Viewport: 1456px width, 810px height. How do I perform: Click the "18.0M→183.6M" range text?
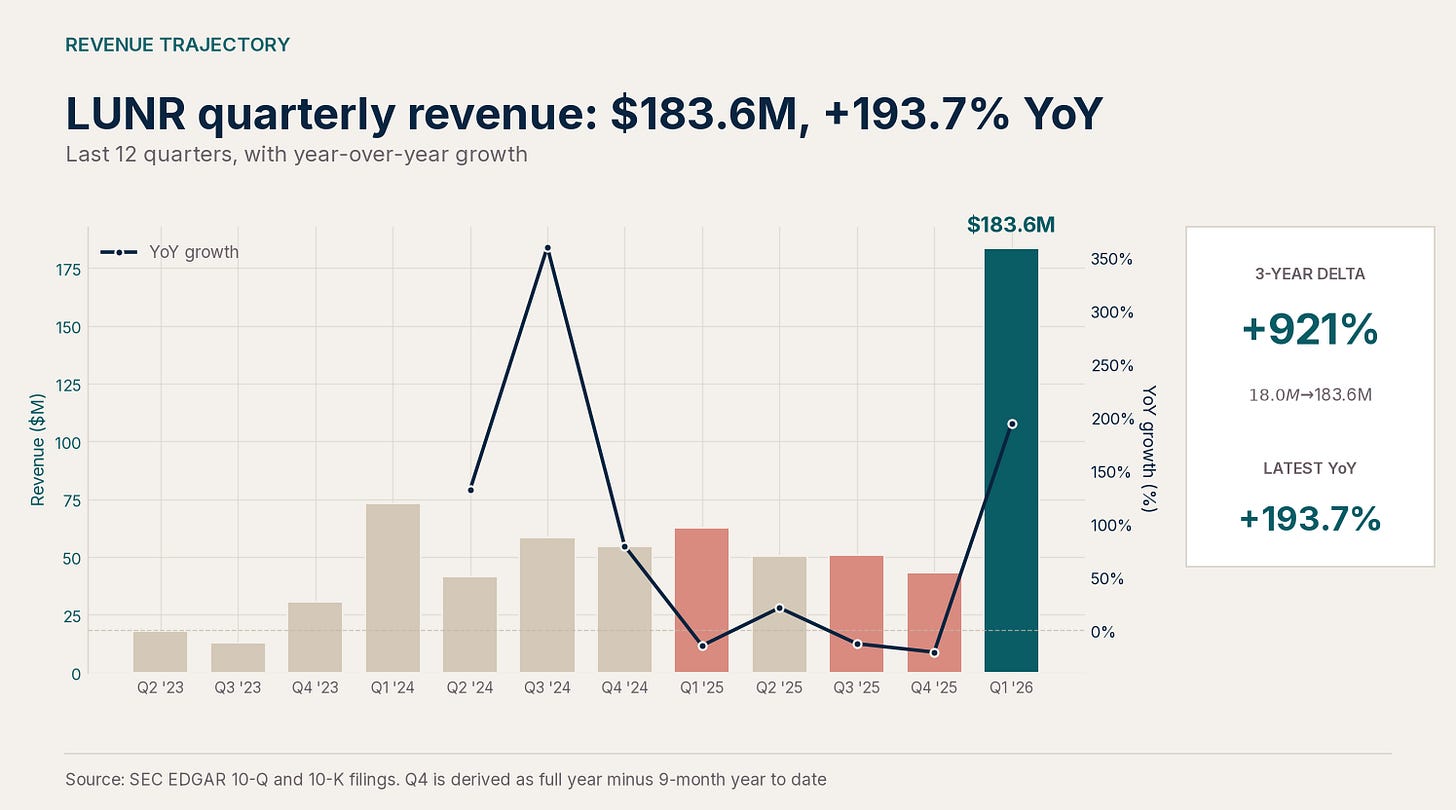click(1310, 395)
